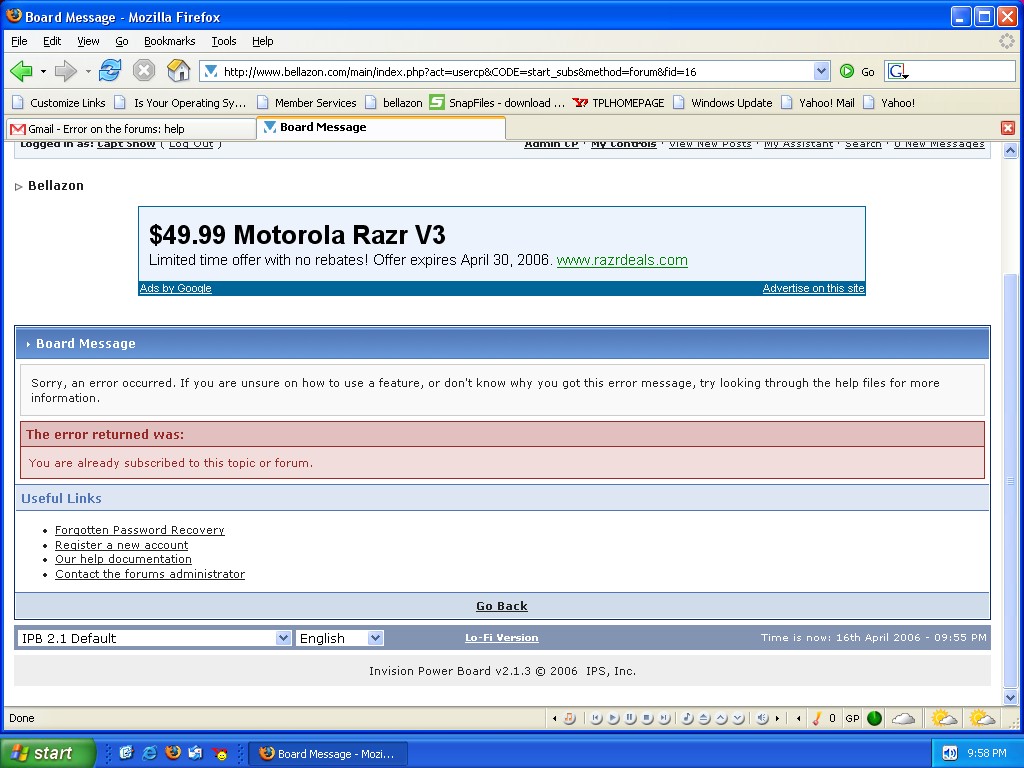Open Forgotten Password Recovery link
Image resolution: width=1024 pixels, height=768 pixels.
(x=139, y=530)
